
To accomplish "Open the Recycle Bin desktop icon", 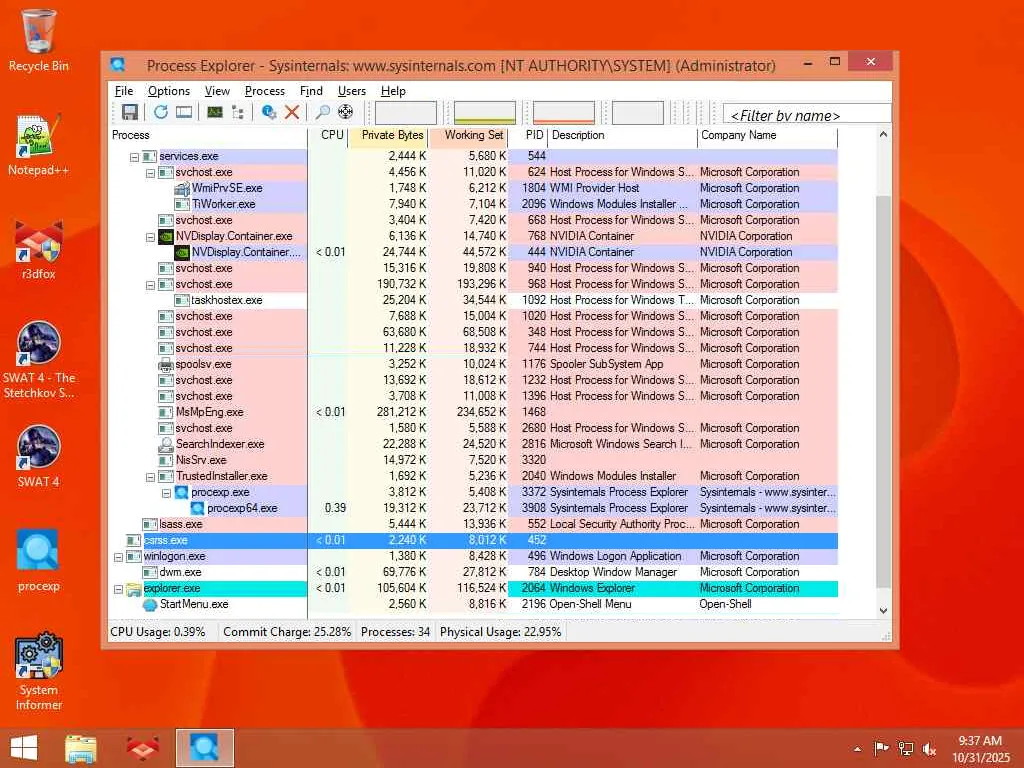I will coord(39,40).
